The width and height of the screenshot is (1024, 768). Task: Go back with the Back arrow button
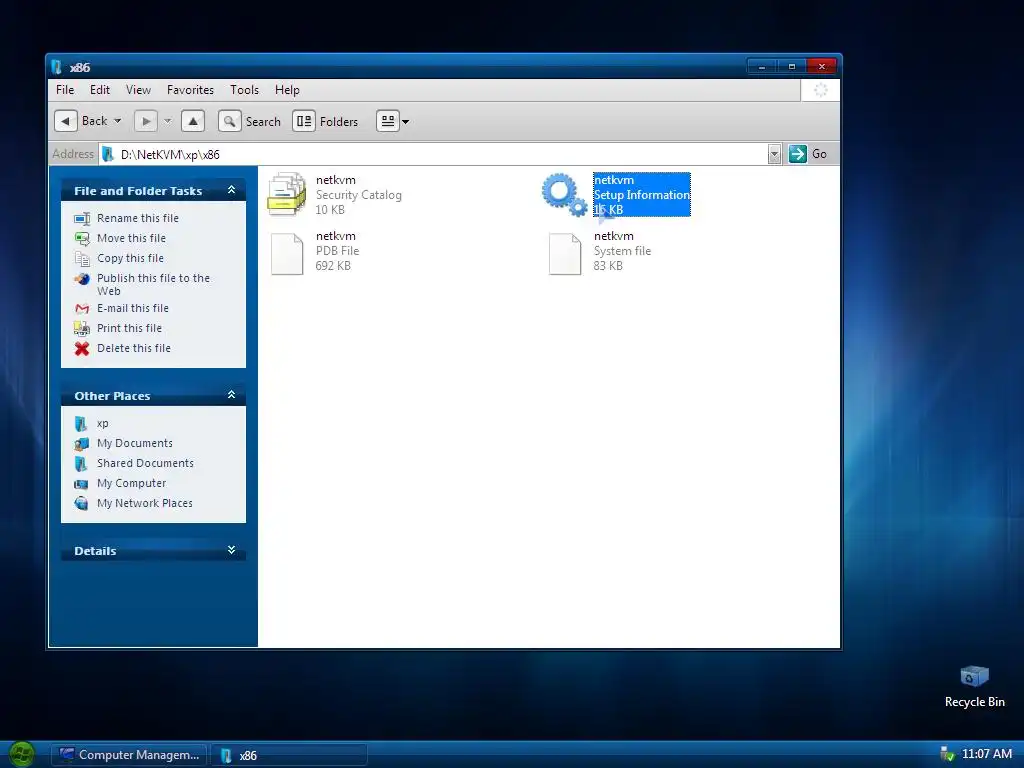pyautogui.click(x=66, y=121)
